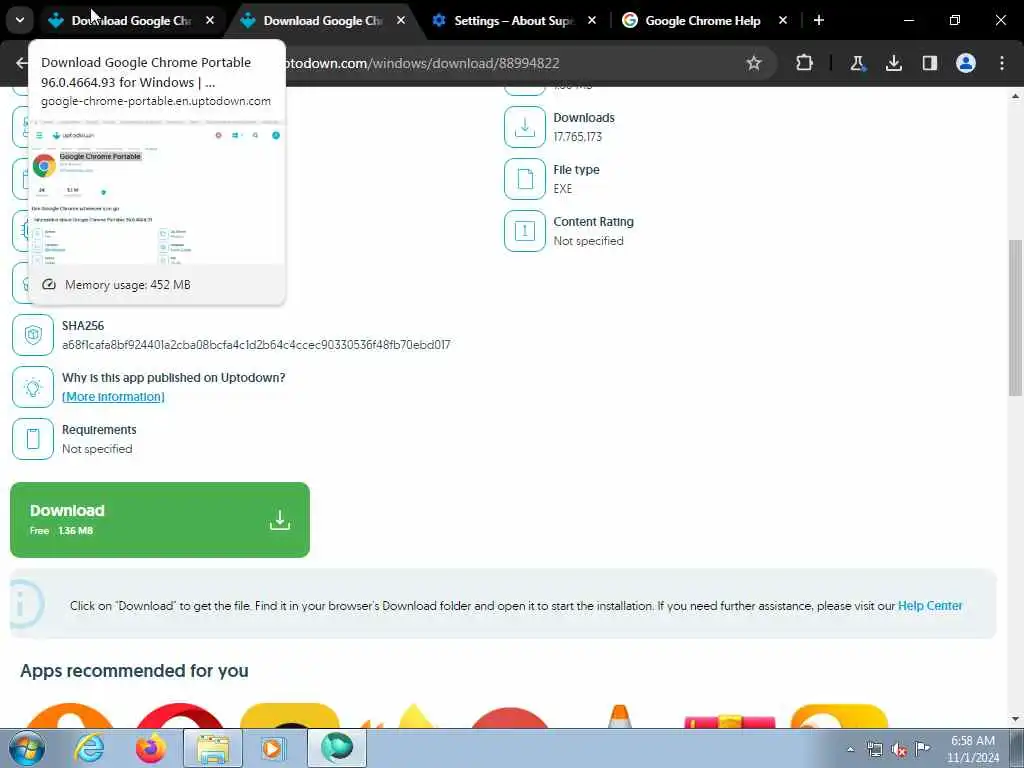Screen dimensions: 1024x768
Task: Click the page preview thumbnail in tab hover card
Action: pyautogui.click(x=157, y=192)
